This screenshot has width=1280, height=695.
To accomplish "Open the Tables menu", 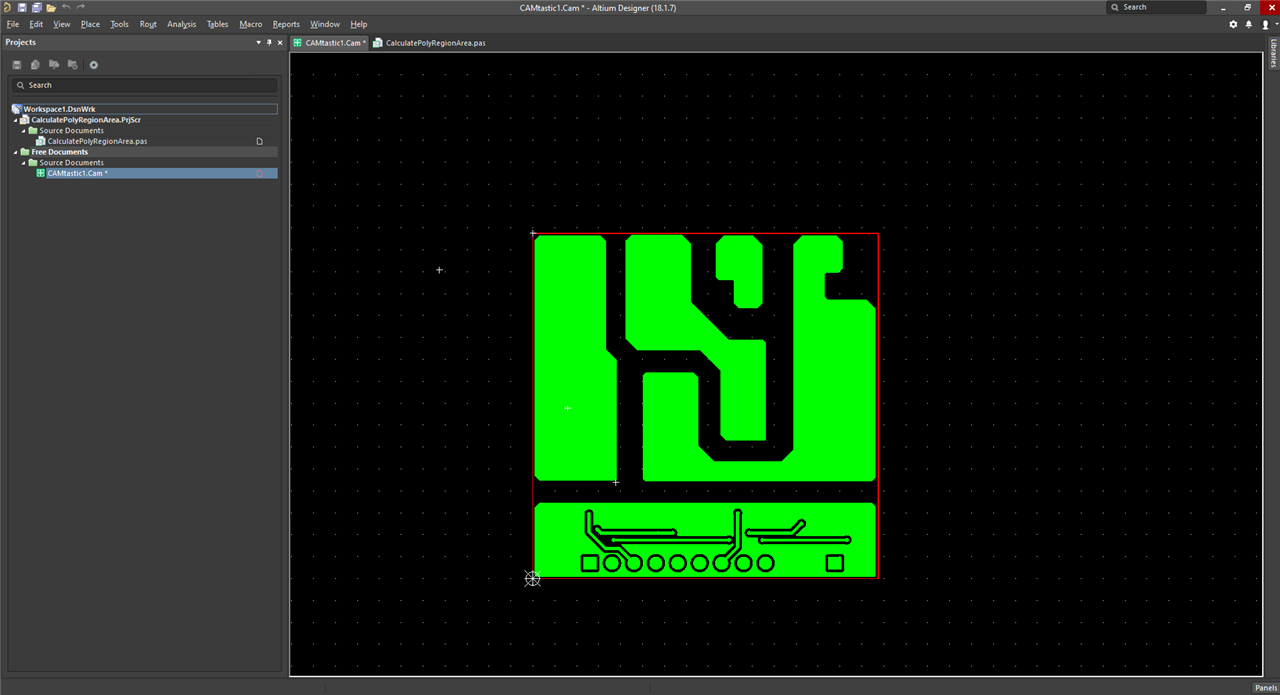I will coord(218,24).
